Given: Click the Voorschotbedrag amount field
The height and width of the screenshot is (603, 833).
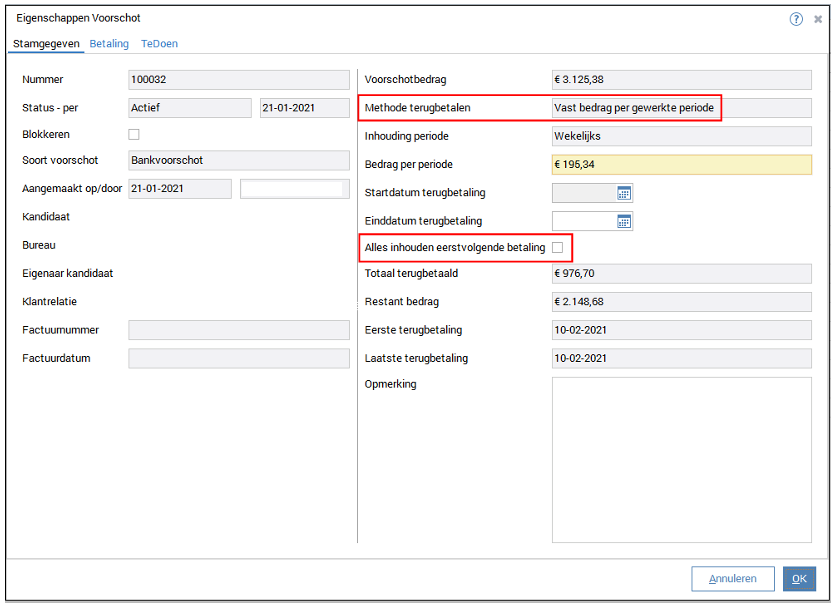Looking at the screenshot, I should tap(681, 80).
